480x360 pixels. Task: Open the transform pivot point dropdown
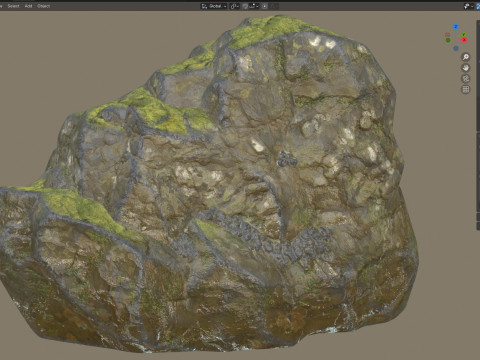(235, 6)
